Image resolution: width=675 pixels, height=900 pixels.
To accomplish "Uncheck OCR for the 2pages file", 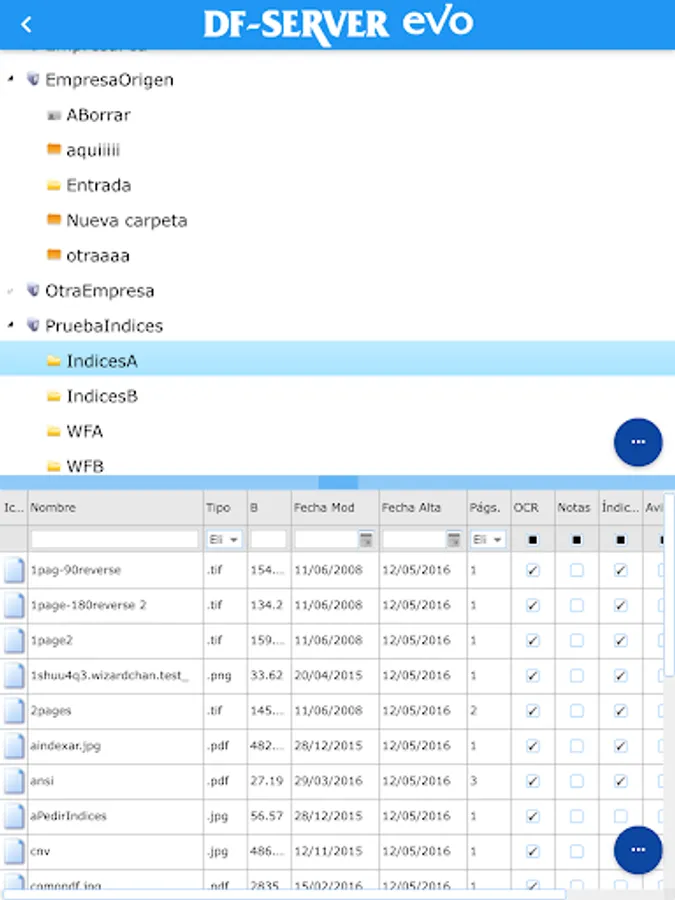I will click(533, 711).
